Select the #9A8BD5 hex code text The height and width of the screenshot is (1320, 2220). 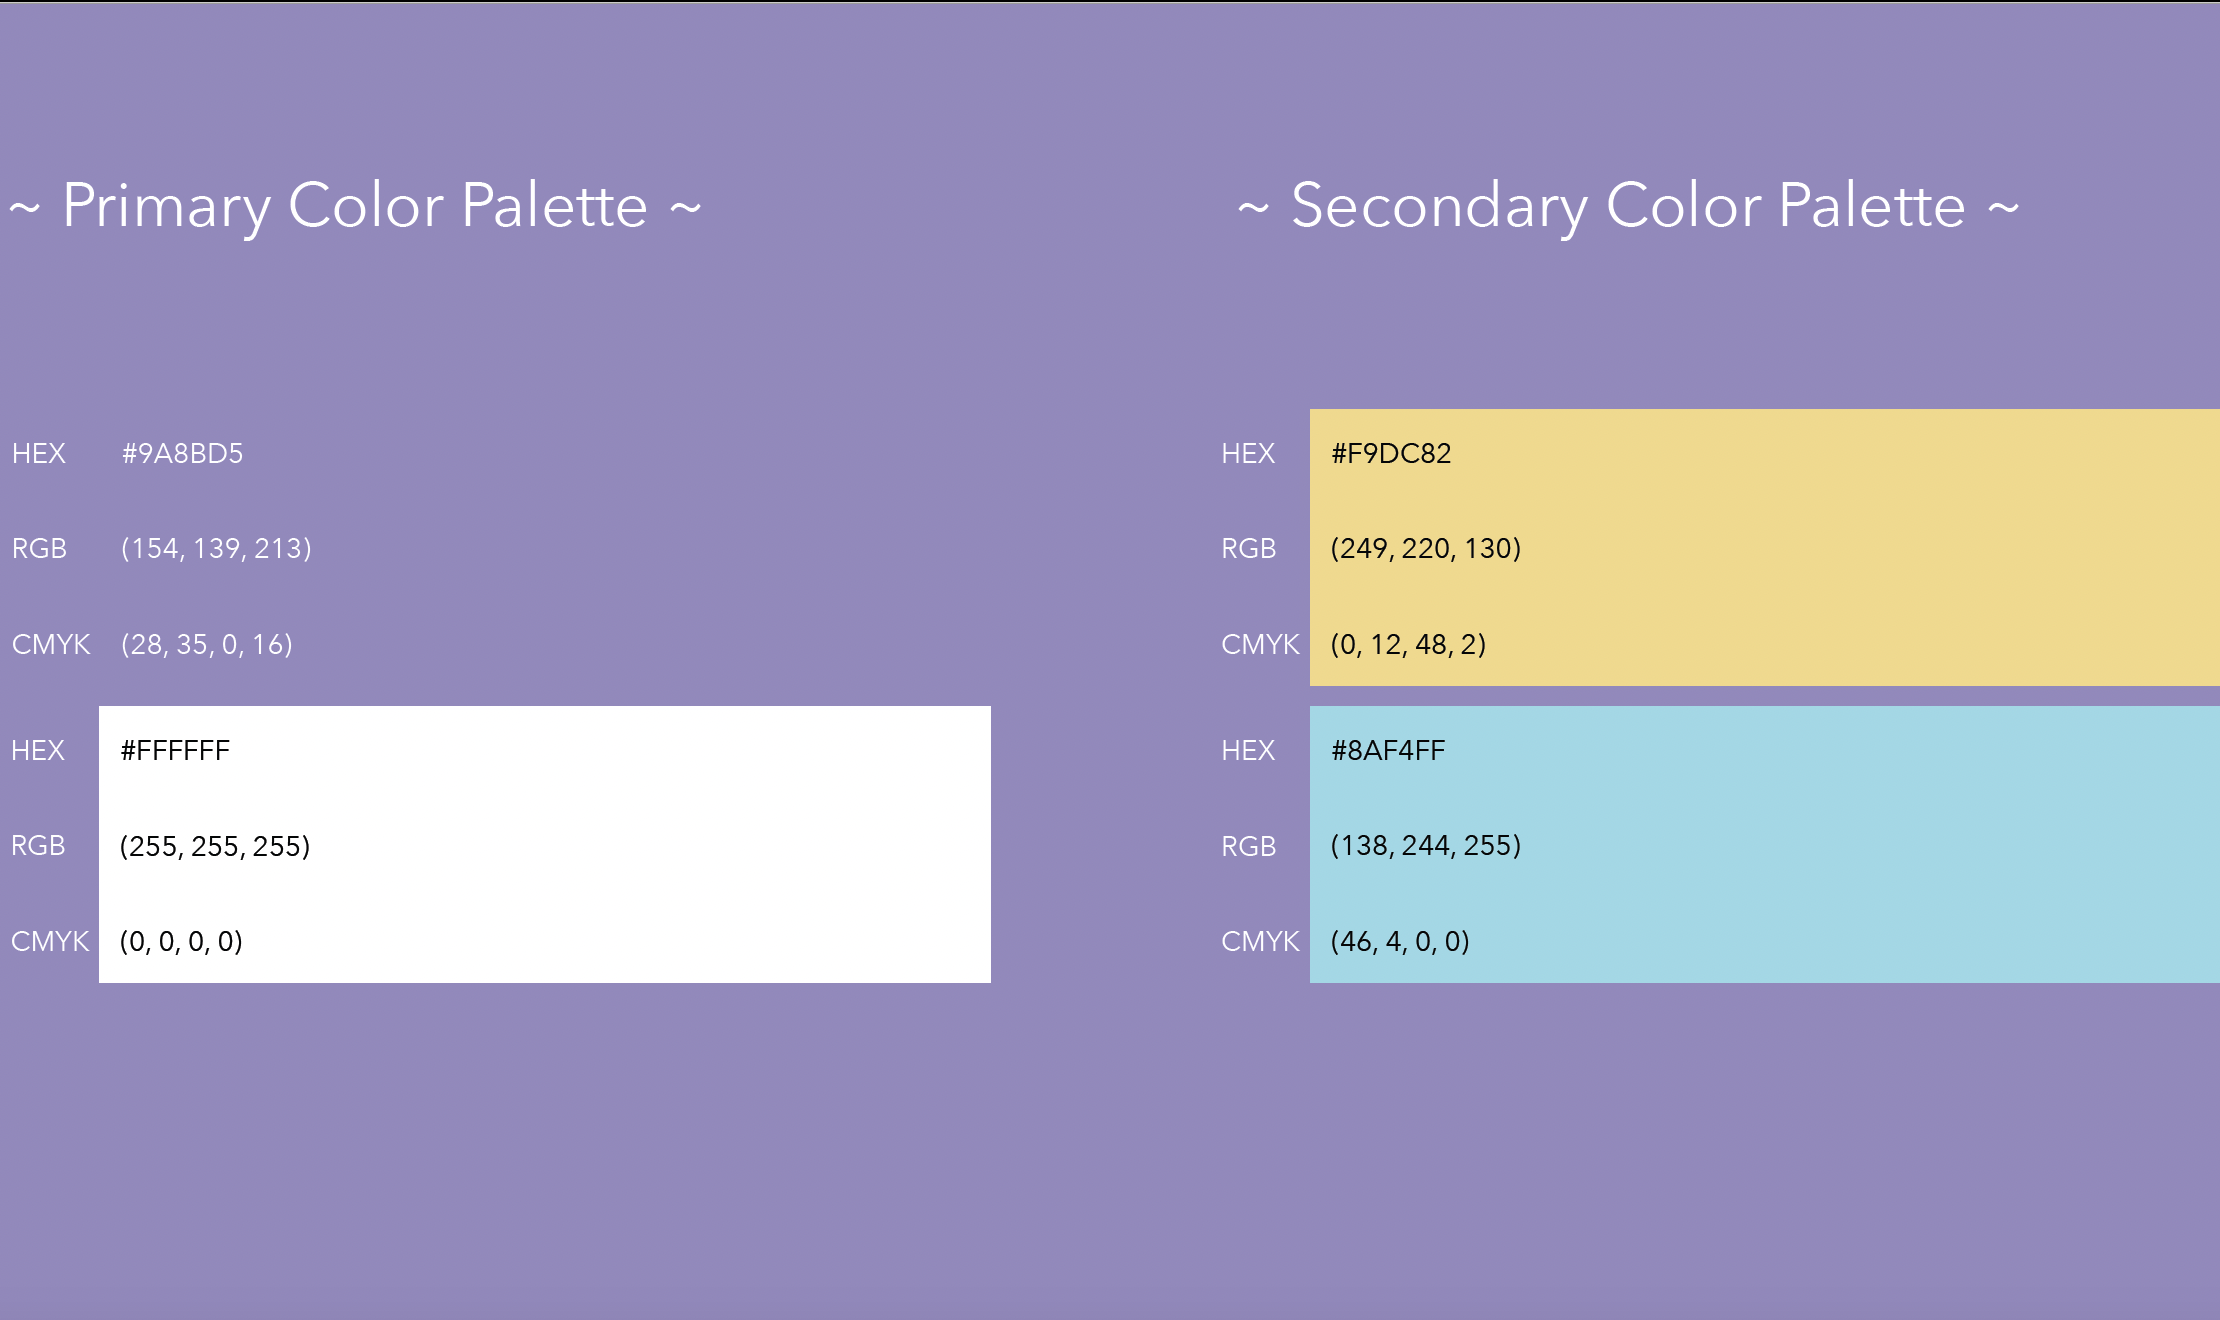click(x=182, y=454)
